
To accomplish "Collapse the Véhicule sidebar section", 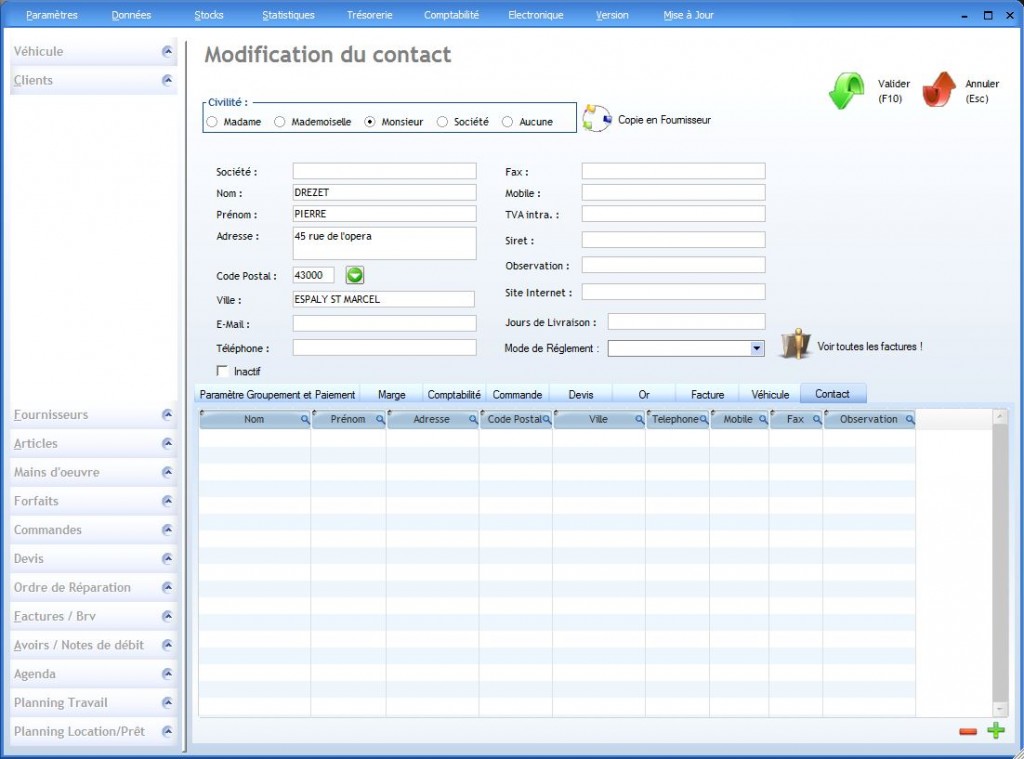I will [167, 51].
